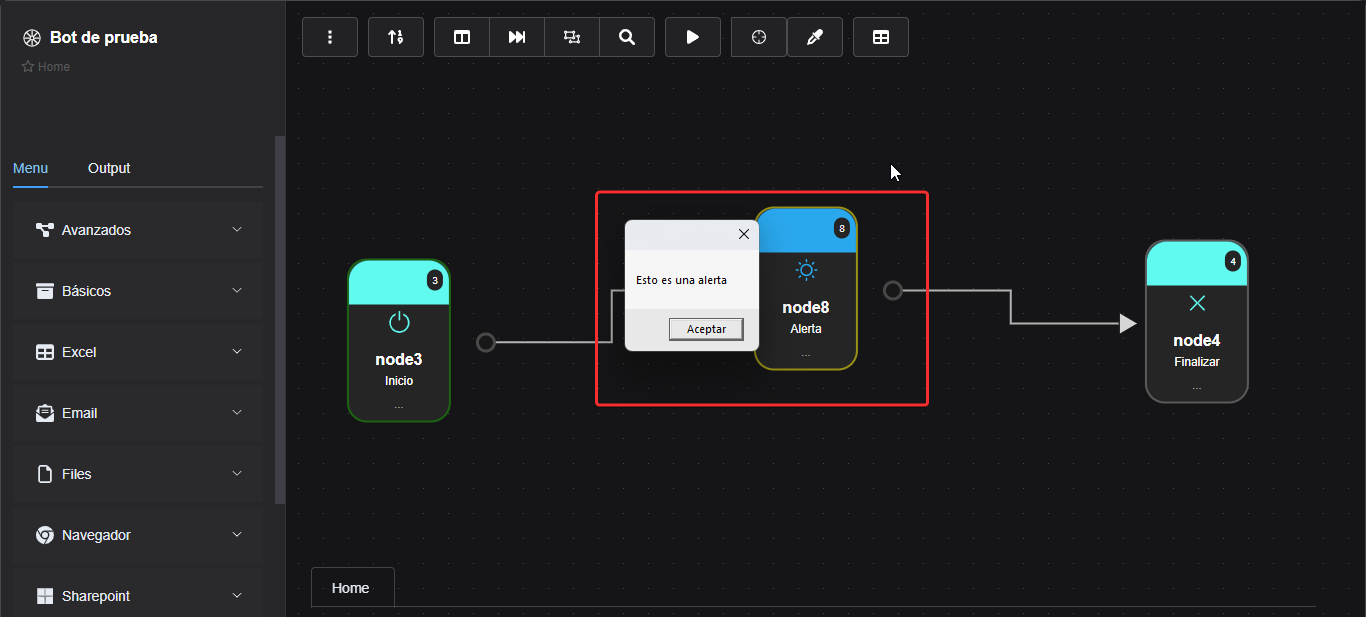Click the number 8 badge on node8

842,229
